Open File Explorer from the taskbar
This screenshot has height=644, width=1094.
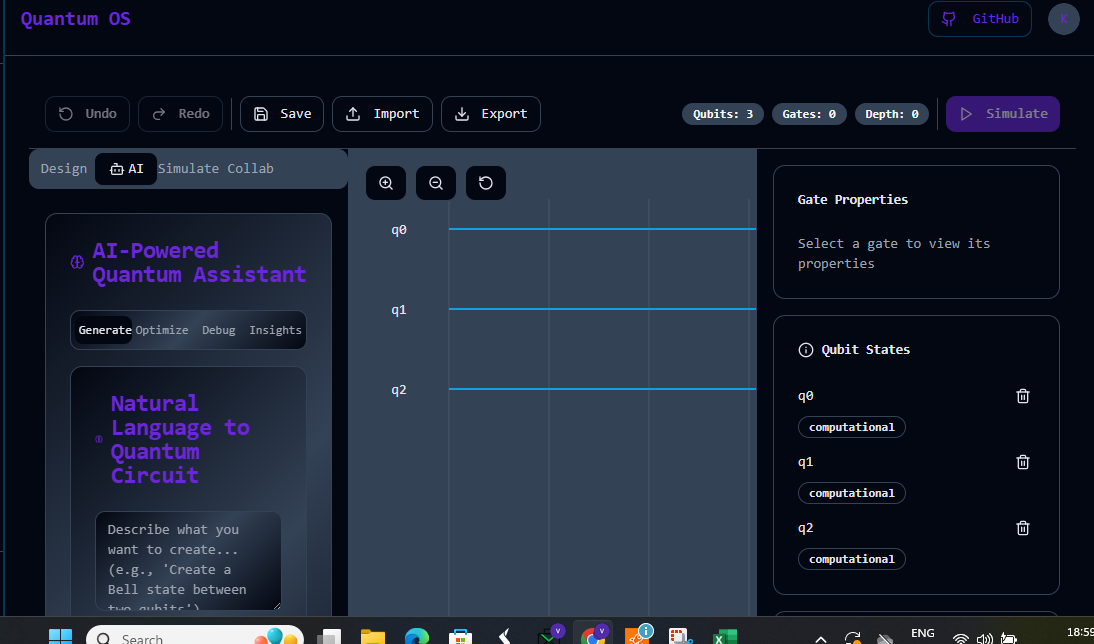tap(373, 636)
